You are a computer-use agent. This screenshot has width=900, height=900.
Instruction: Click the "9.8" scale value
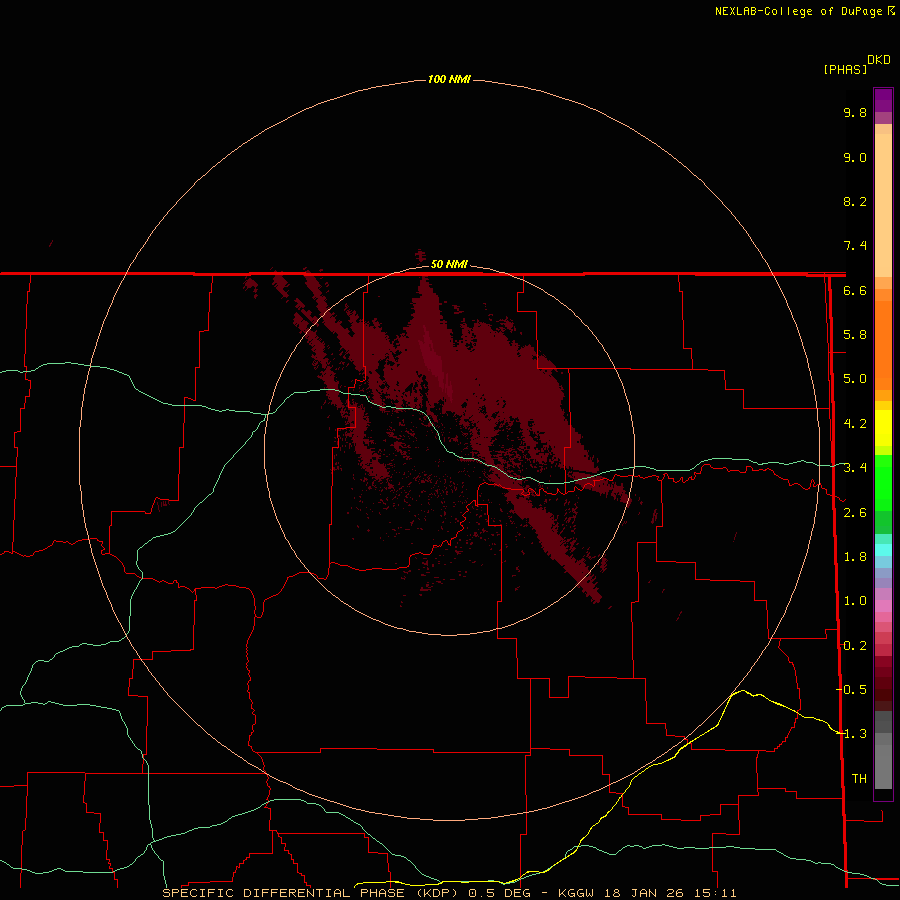pyautogui.click(x=855, y=112)
